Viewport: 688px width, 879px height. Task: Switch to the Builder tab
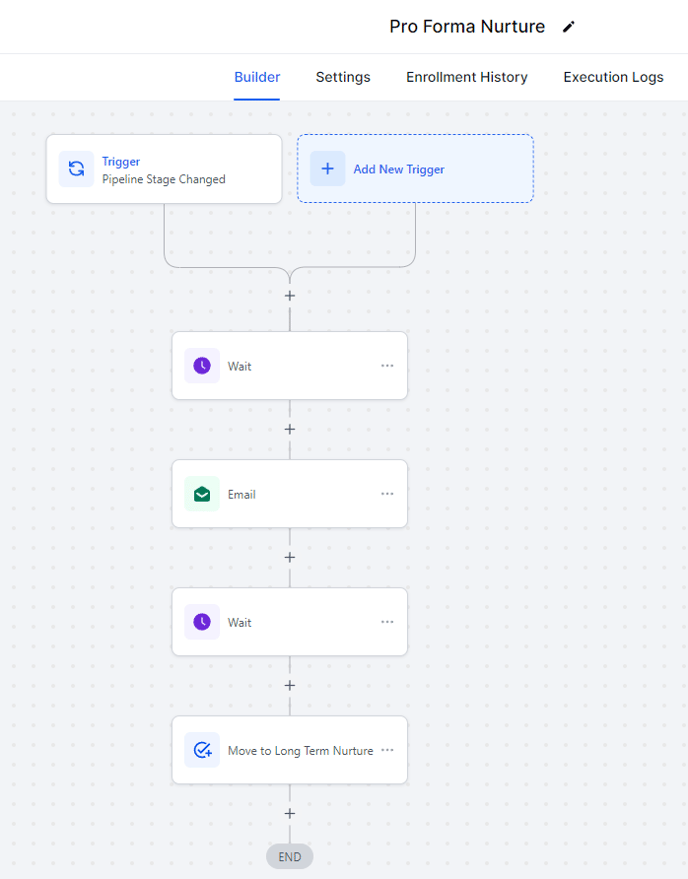pos(257,77)
